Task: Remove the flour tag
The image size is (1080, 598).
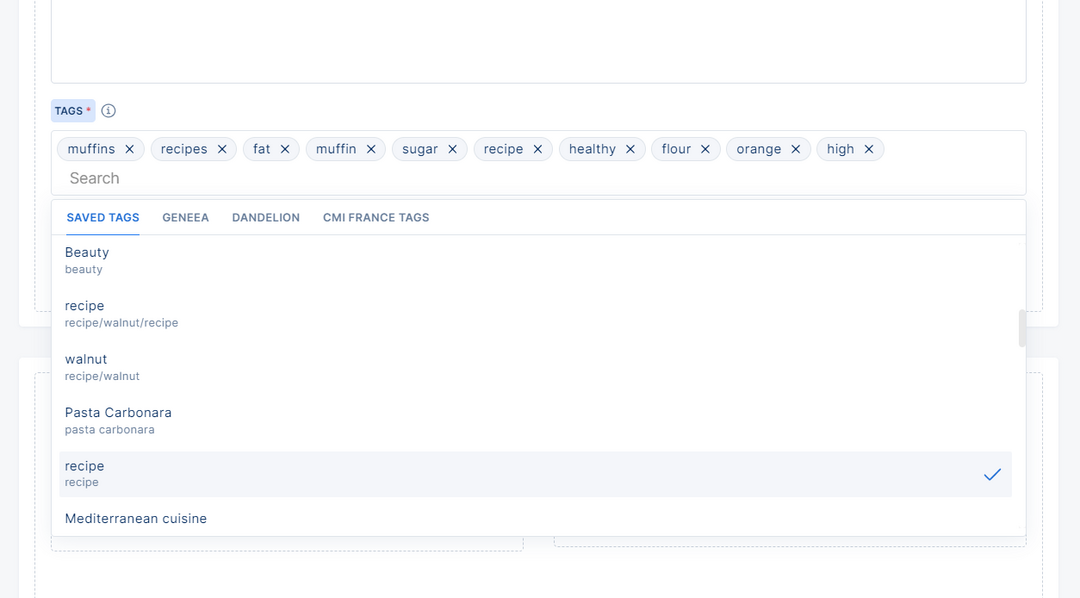Action: pos(705,149)
